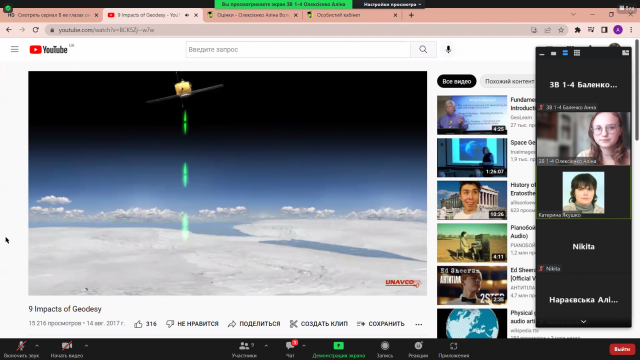Screen dimensions: 640x360
Task: Click СОЗДАТЬ КЛИП scissors button
Action: [x=318, y=324]
